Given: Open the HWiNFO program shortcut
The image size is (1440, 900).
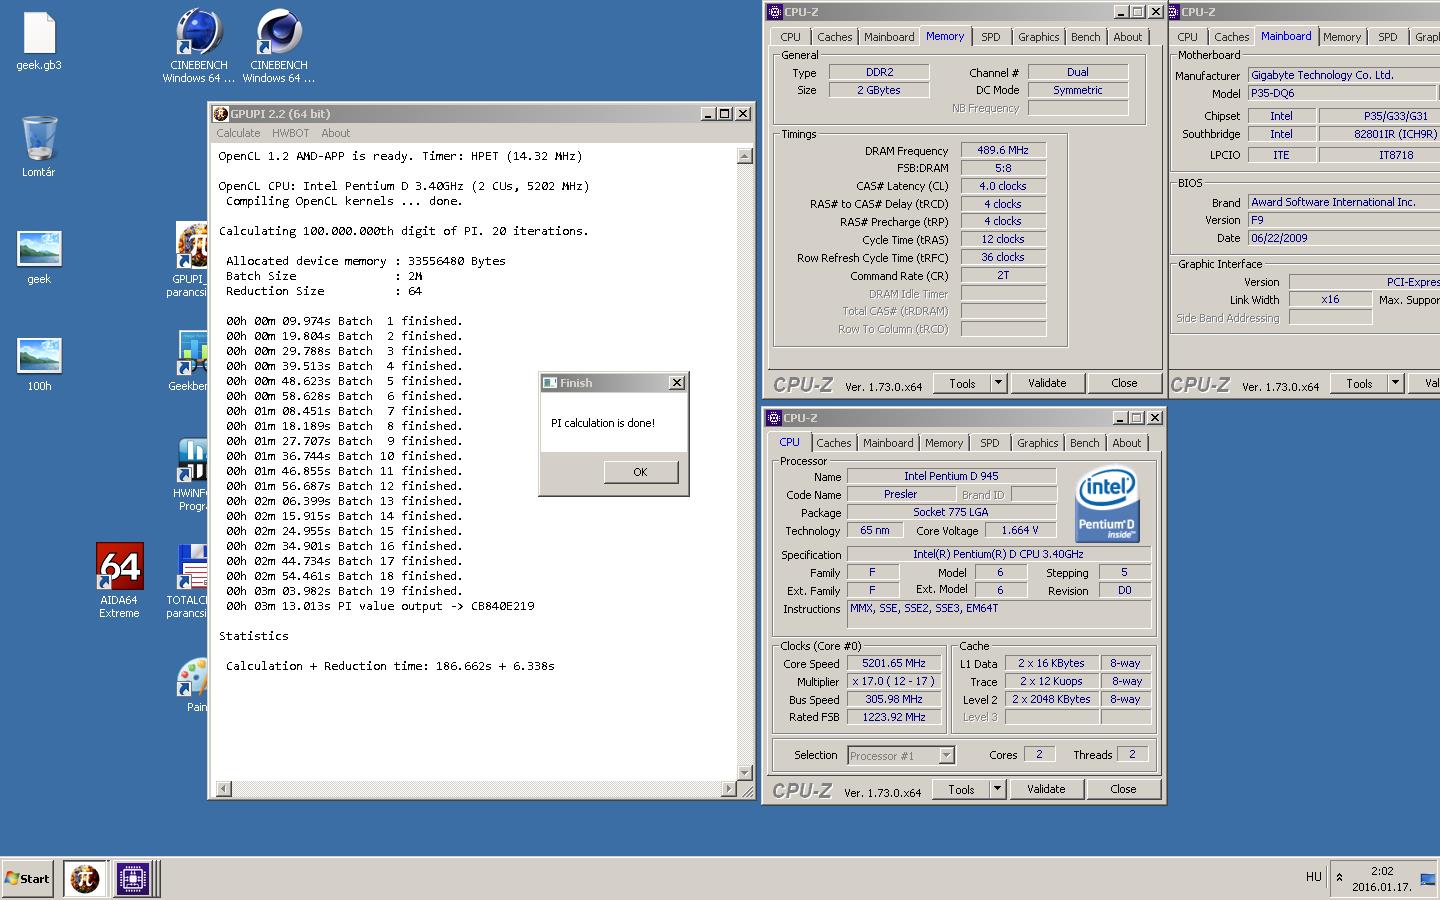Looking at the screenshot, I should point(190,474).
